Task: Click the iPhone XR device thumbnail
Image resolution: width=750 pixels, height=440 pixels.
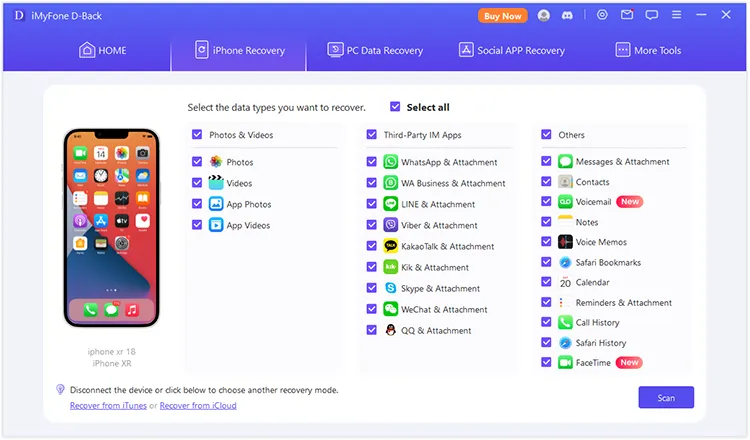Action: click(111, 228)
